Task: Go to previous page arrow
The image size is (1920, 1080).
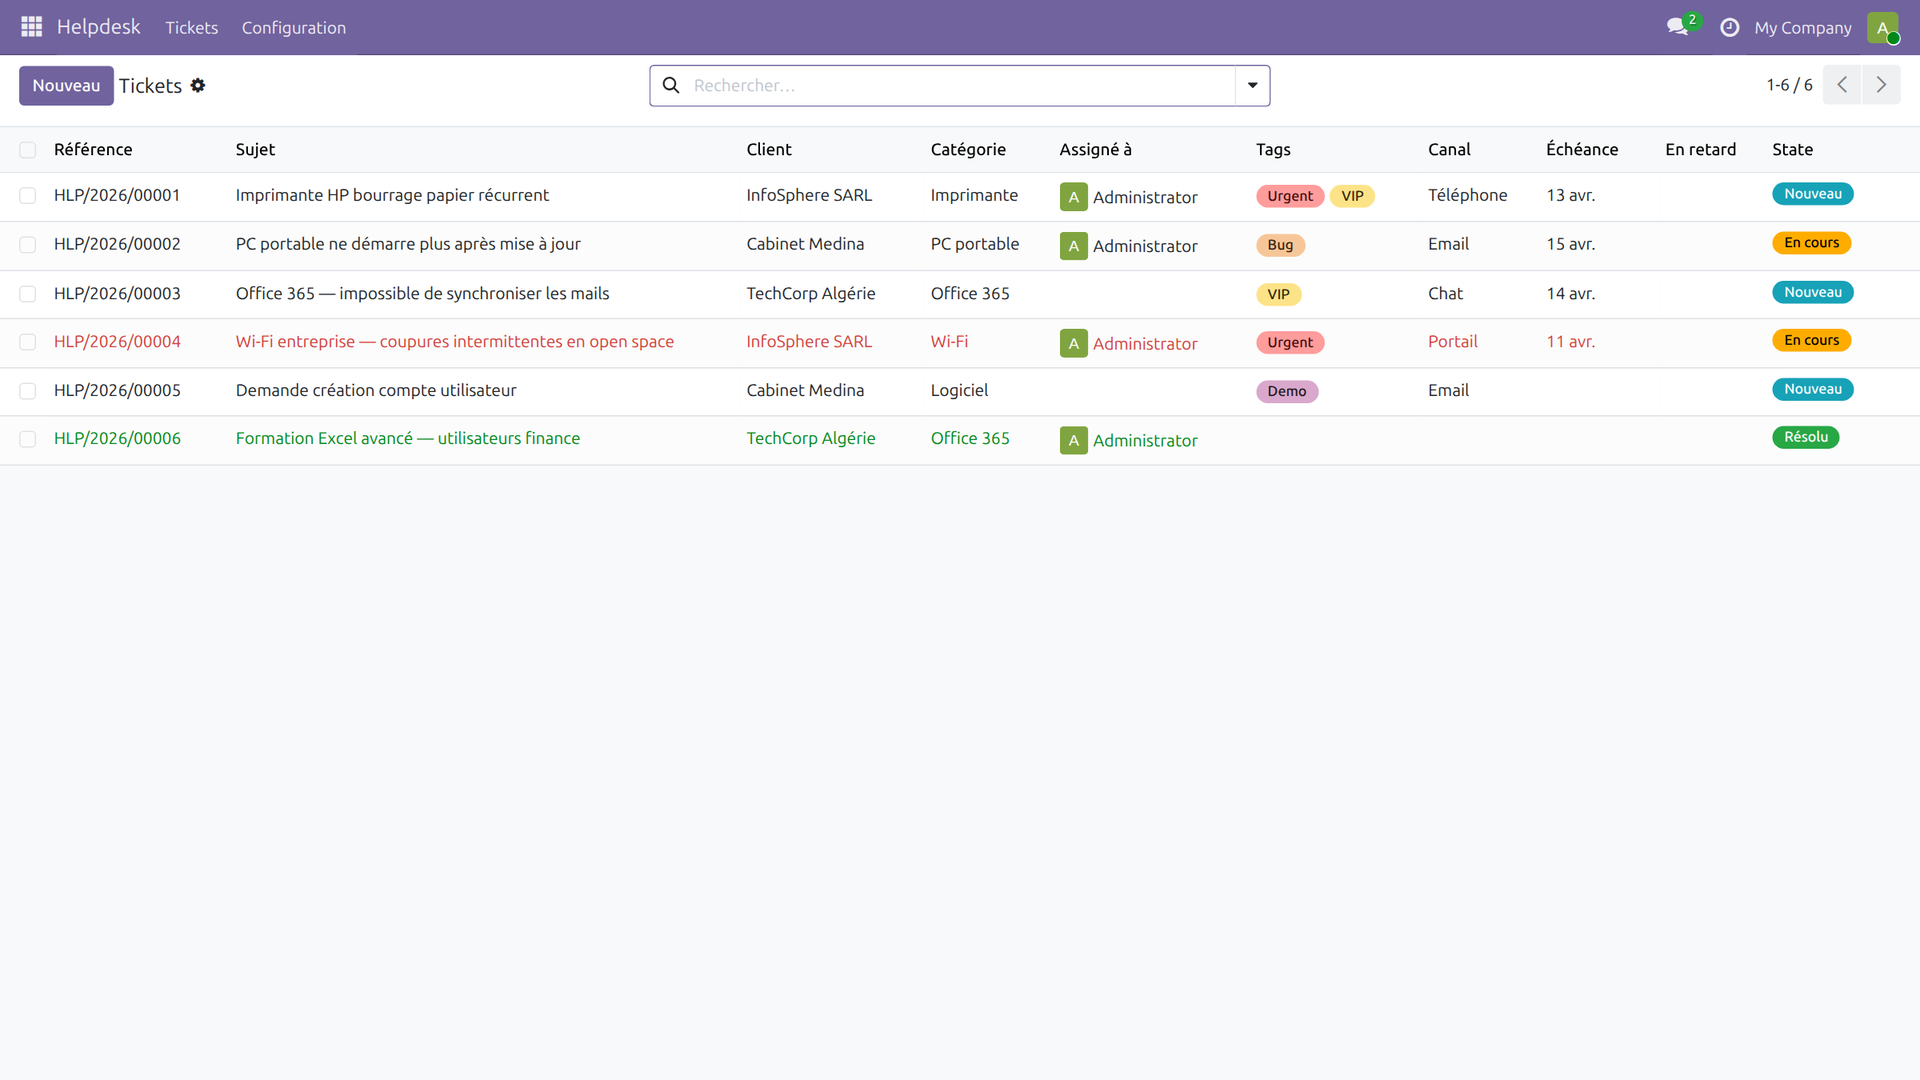Action: (x=1842, y=85)
